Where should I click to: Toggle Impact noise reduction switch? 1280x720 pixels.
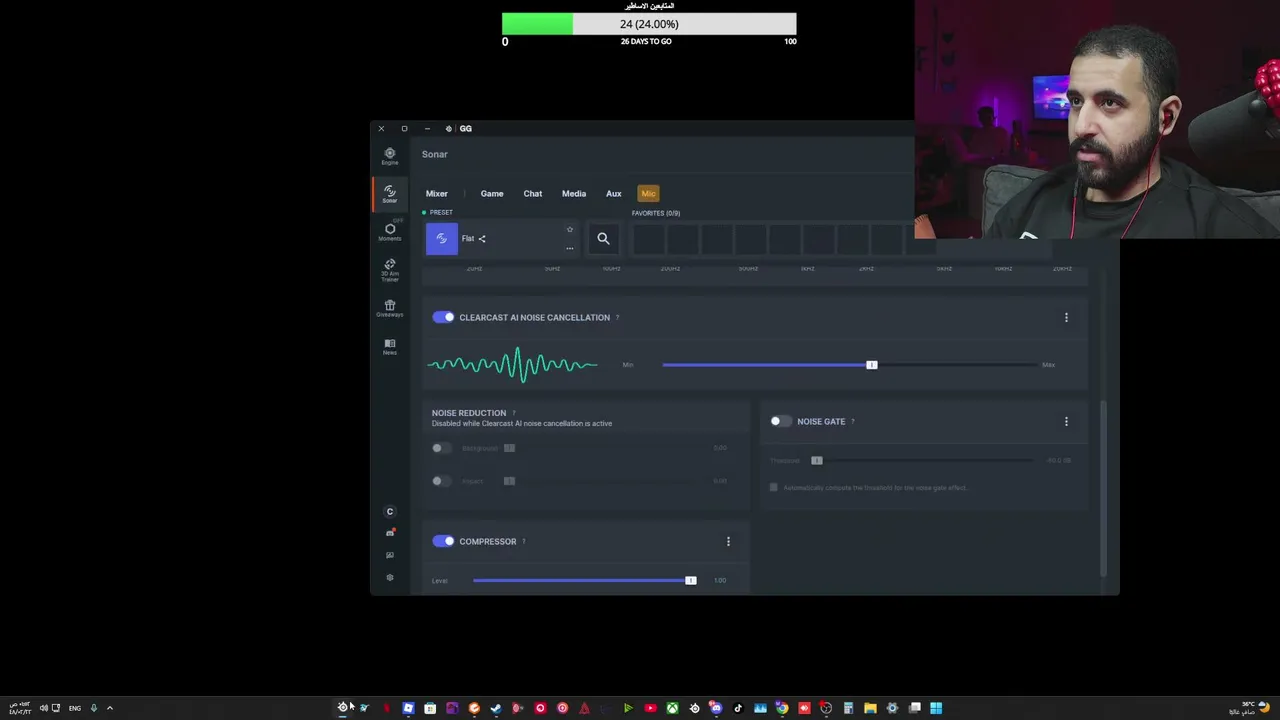pyautogui.click(x=442, y=481)
